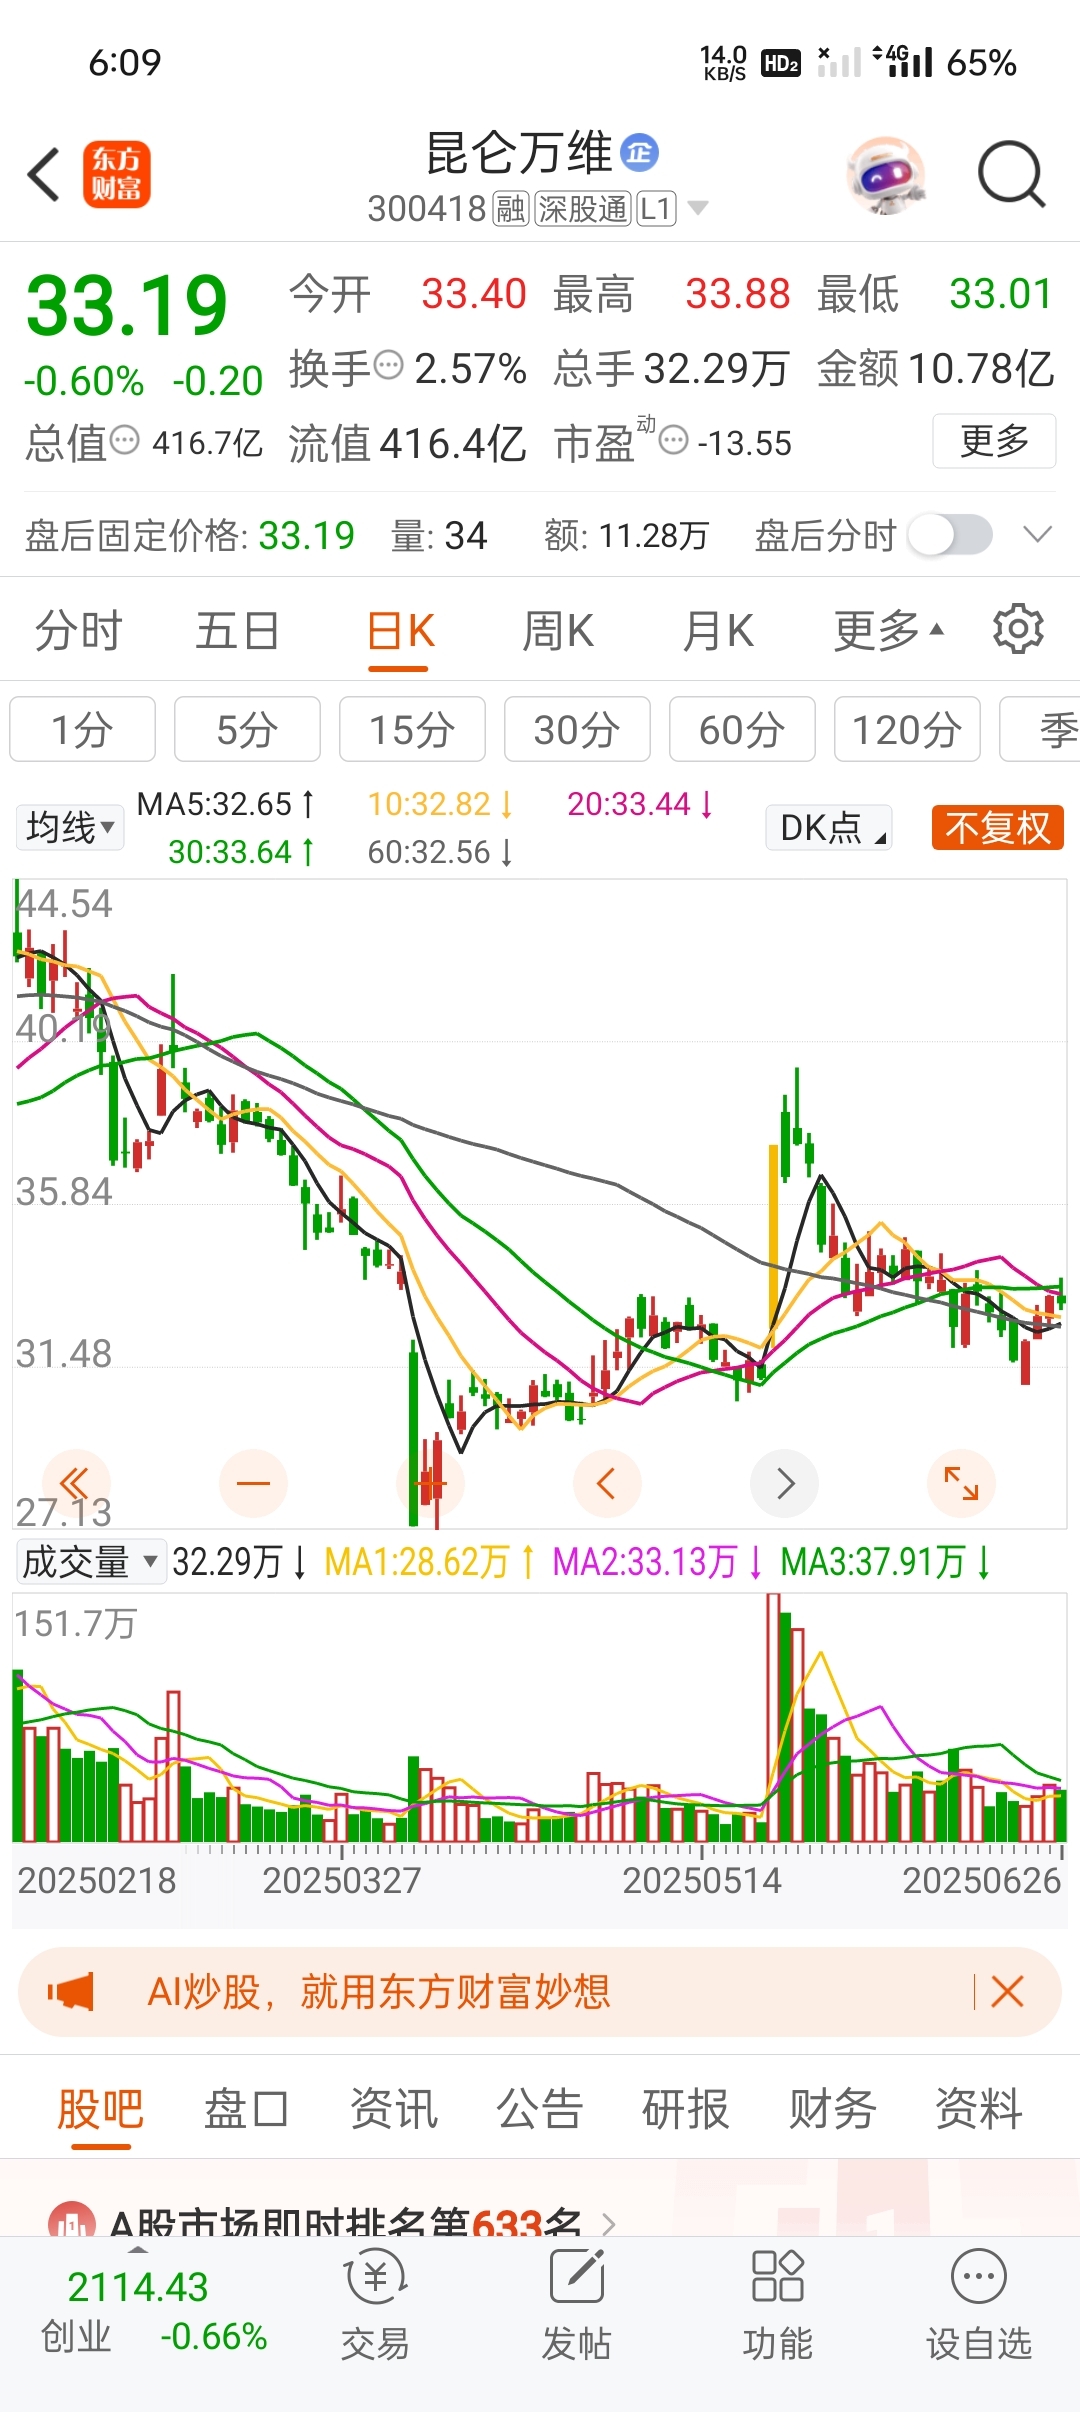Screen dimensions: 1080x2412
Task: Tap the current price 33.19
Action: click(x=127, y=306)
